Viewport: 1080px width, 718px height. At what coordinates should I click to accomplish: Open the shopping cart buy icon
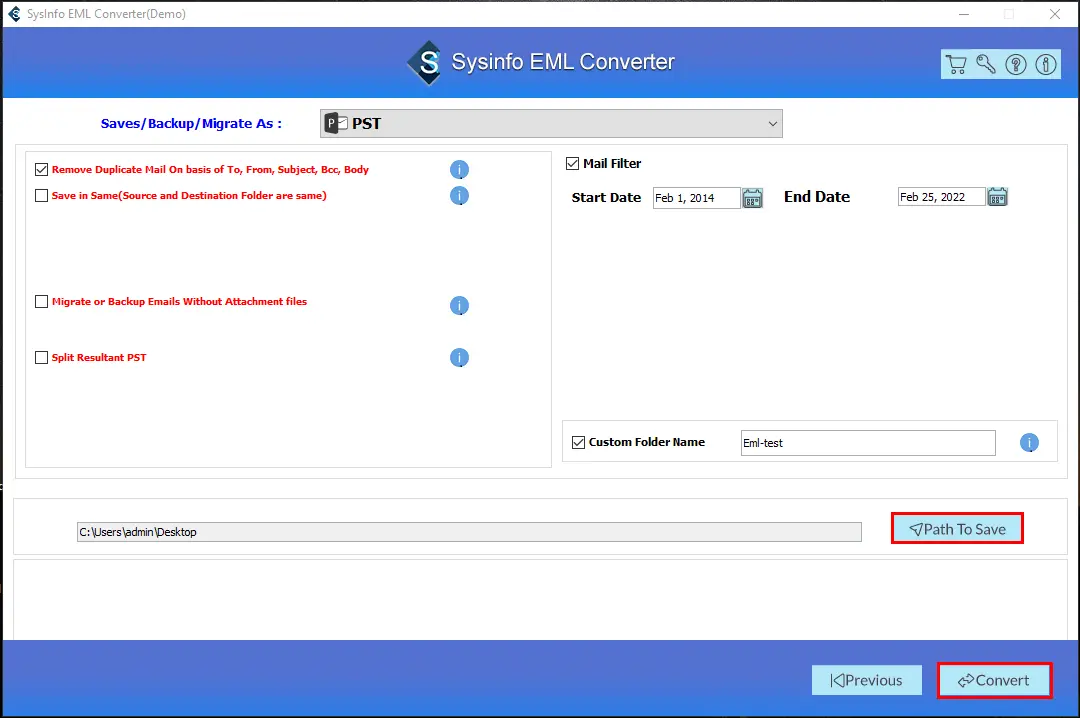(x=956, y=65)
